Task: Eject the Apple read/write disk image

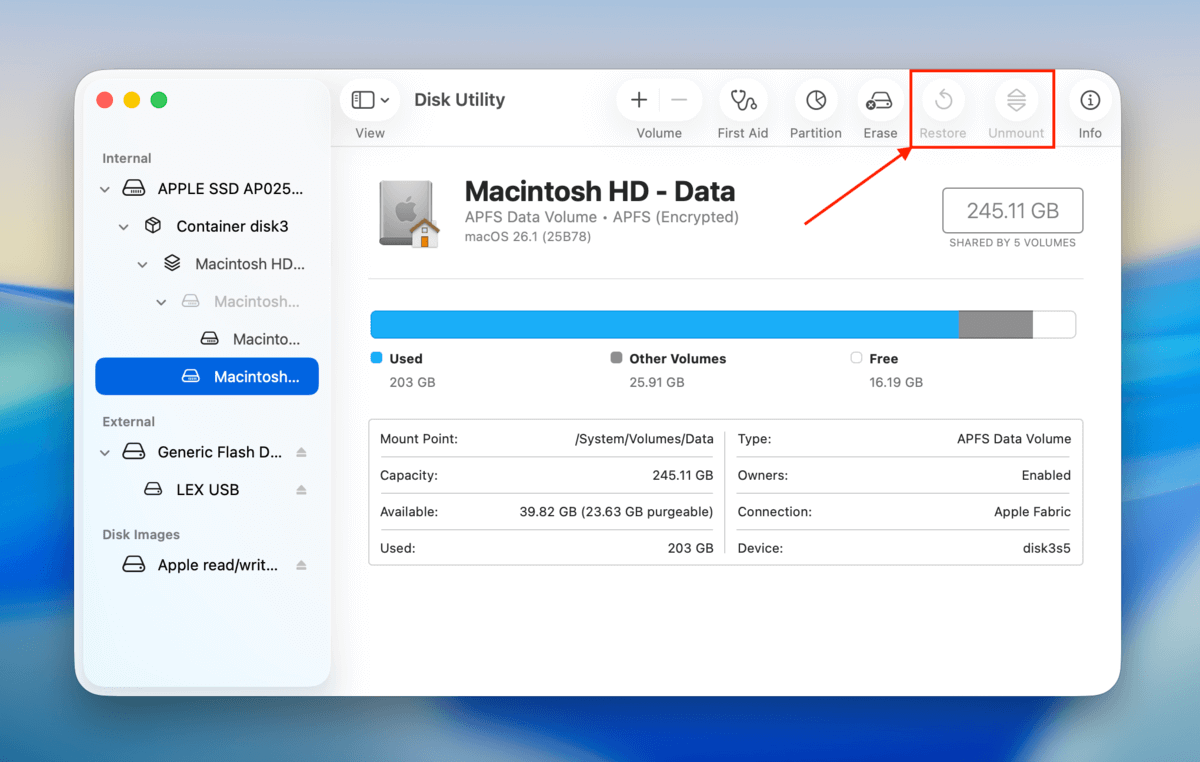Action: (x=302, y=564)
